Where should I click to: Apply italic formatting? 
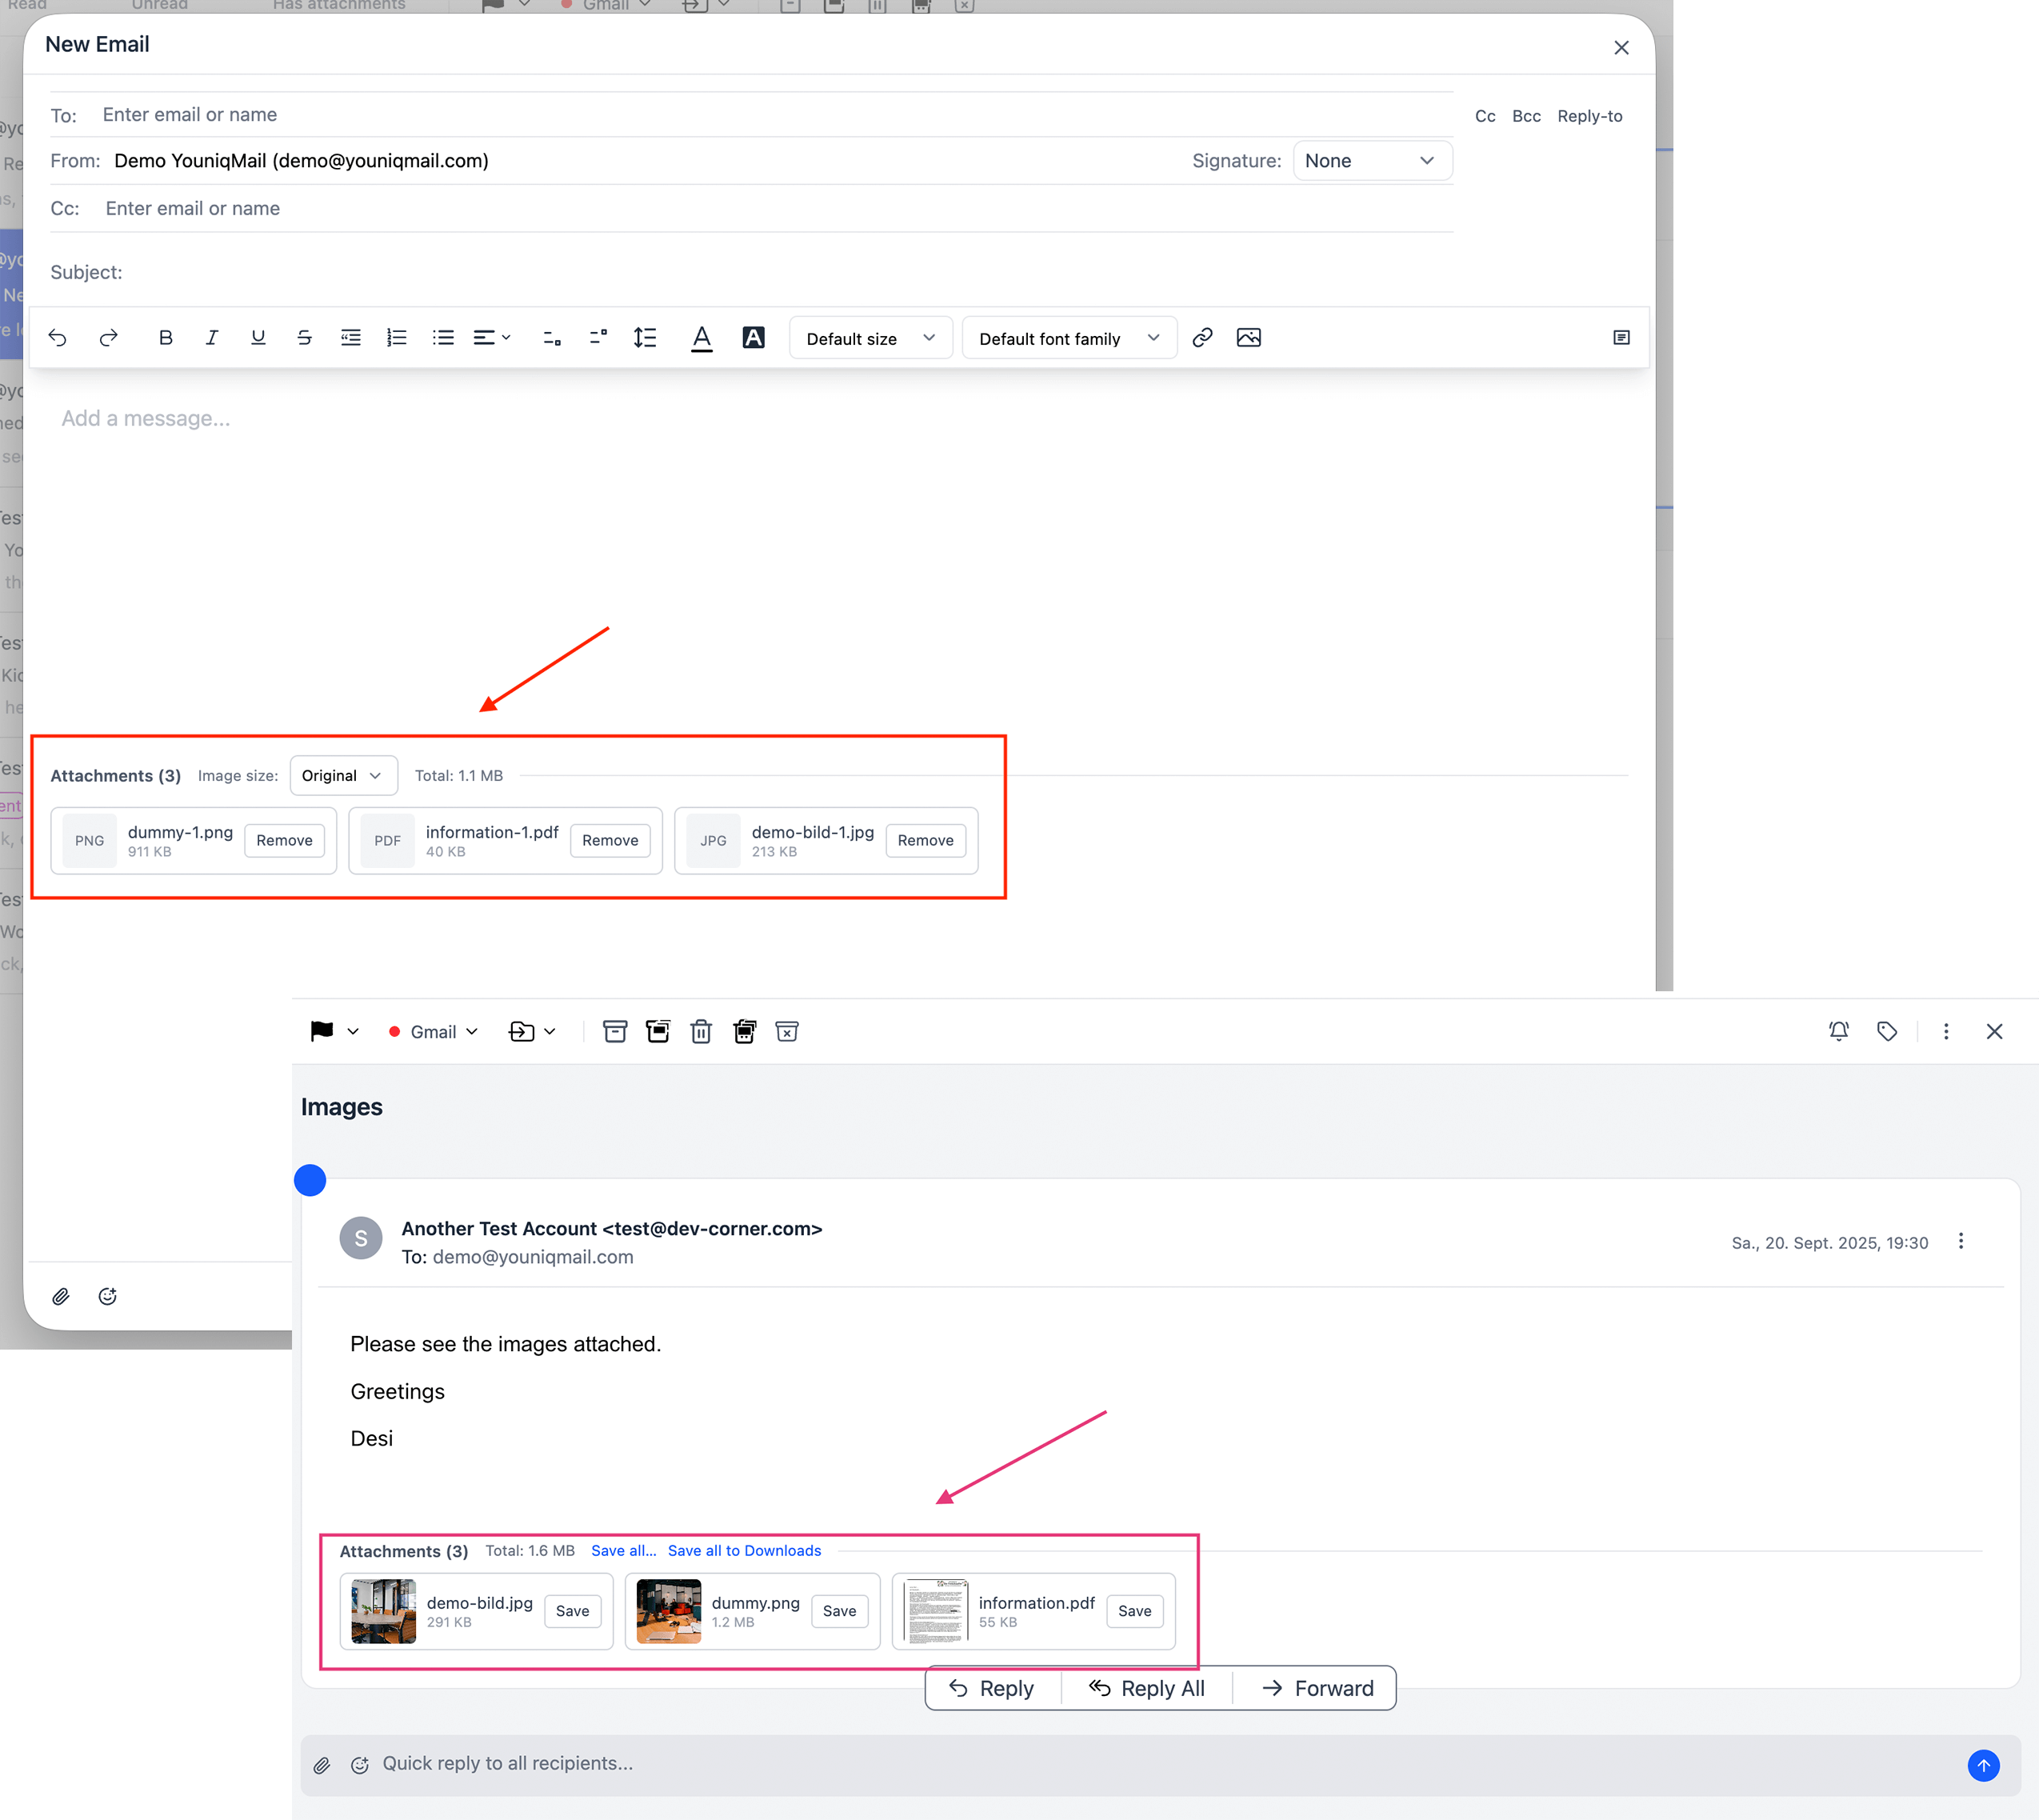point(211,338)
